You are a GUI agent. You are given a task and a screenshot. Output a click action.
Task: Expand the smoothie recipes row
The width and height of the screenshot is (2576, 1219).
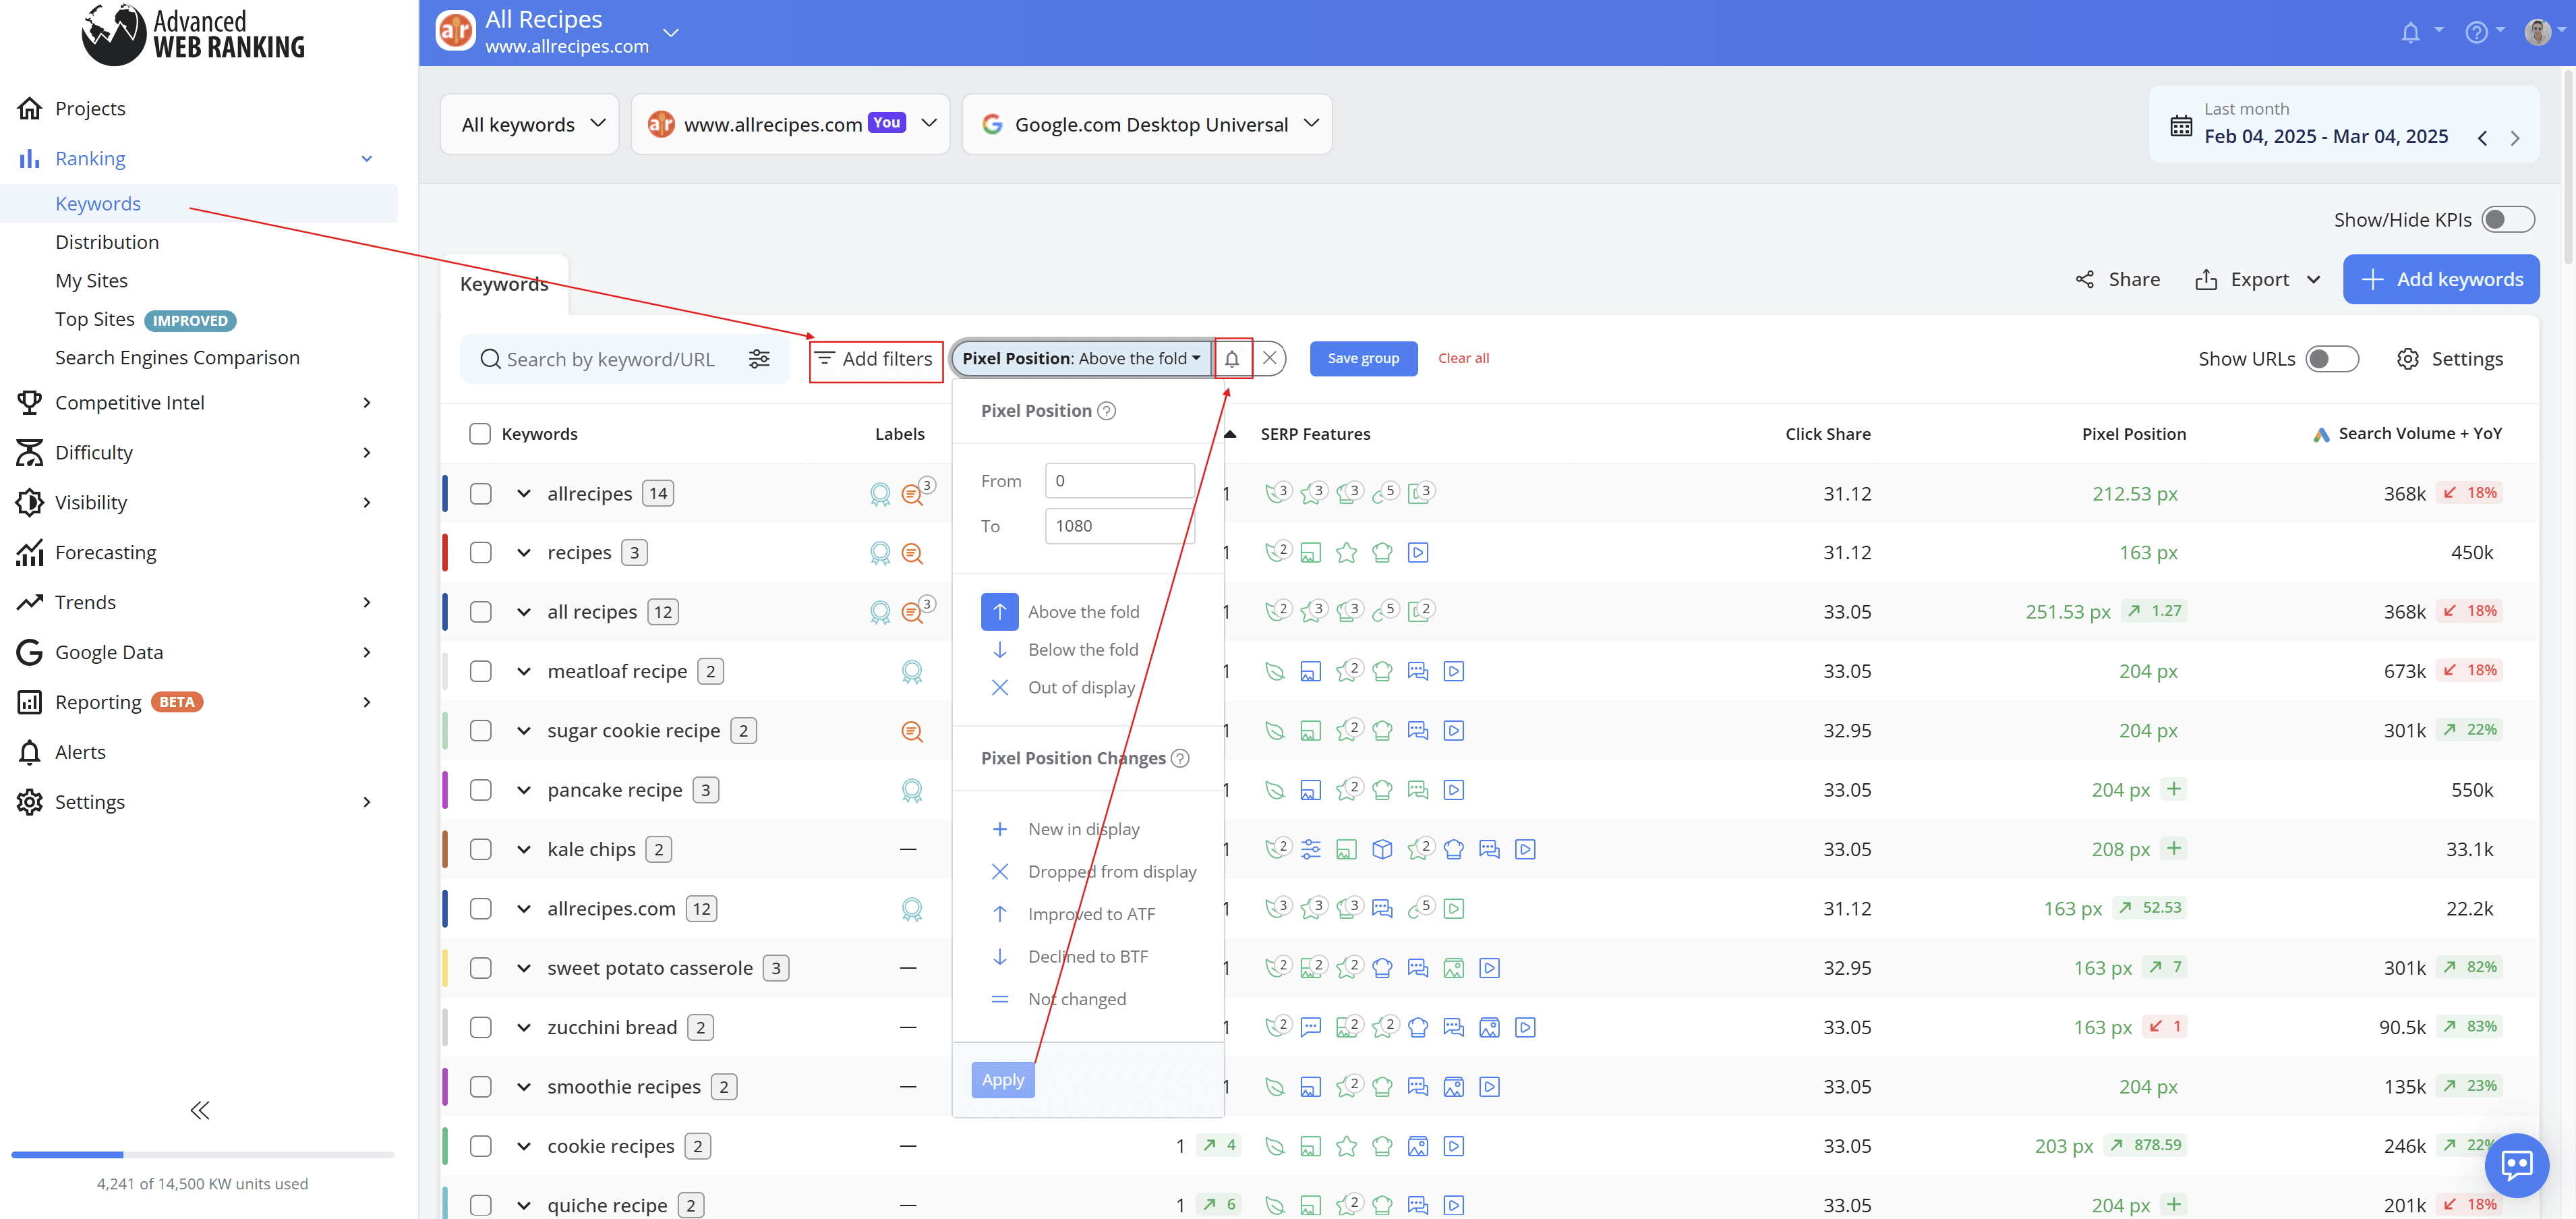click(x=523, y=1087)
